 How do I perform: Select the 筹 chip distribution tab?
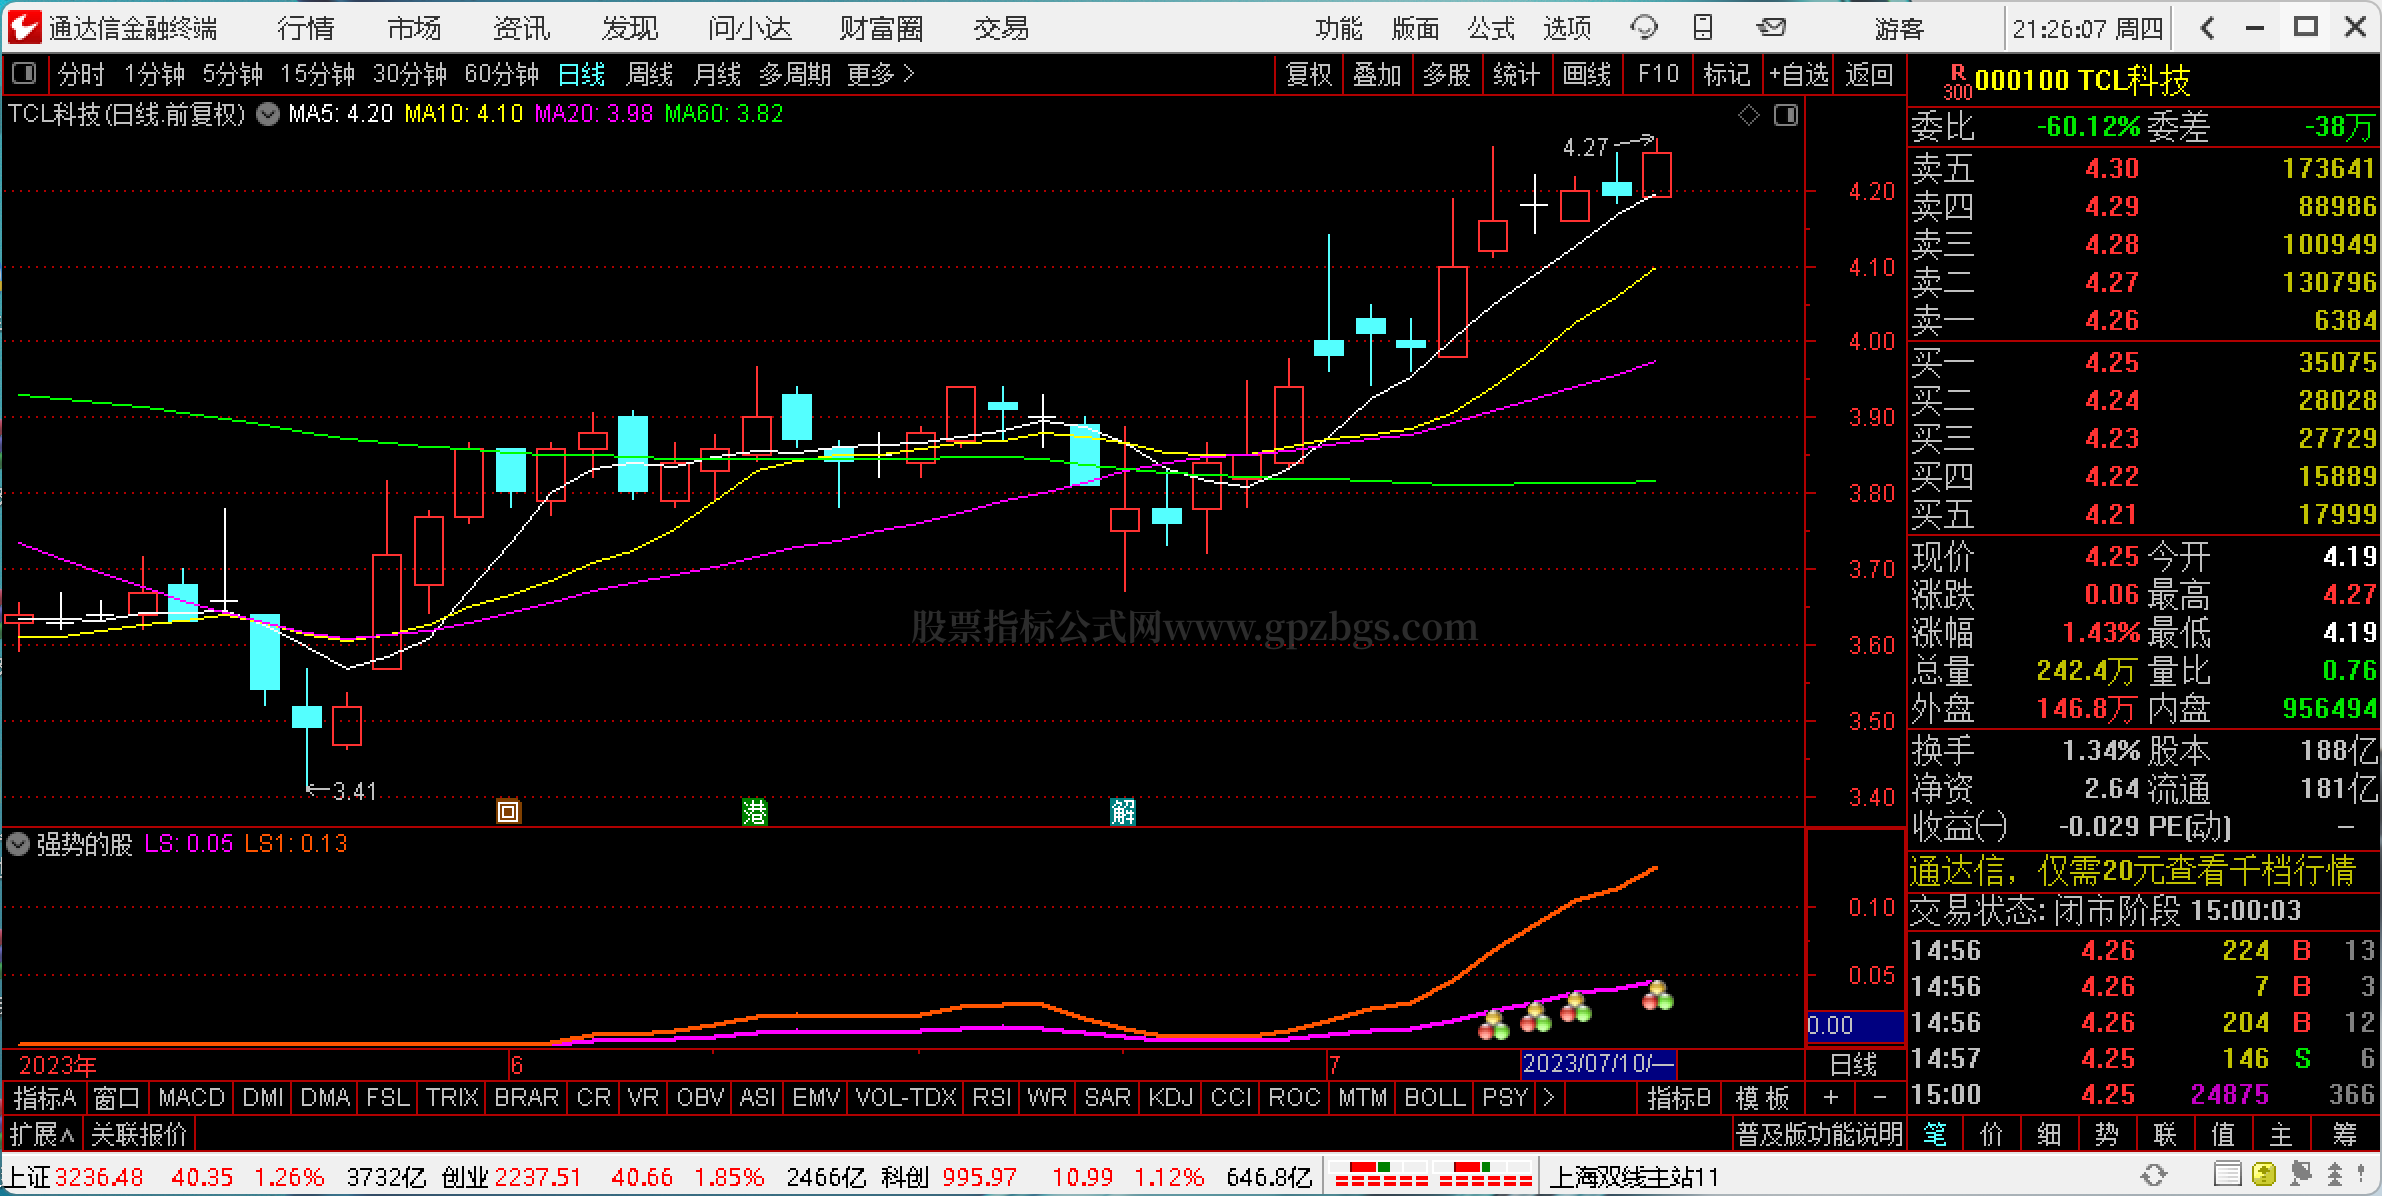point(2345,1134)
